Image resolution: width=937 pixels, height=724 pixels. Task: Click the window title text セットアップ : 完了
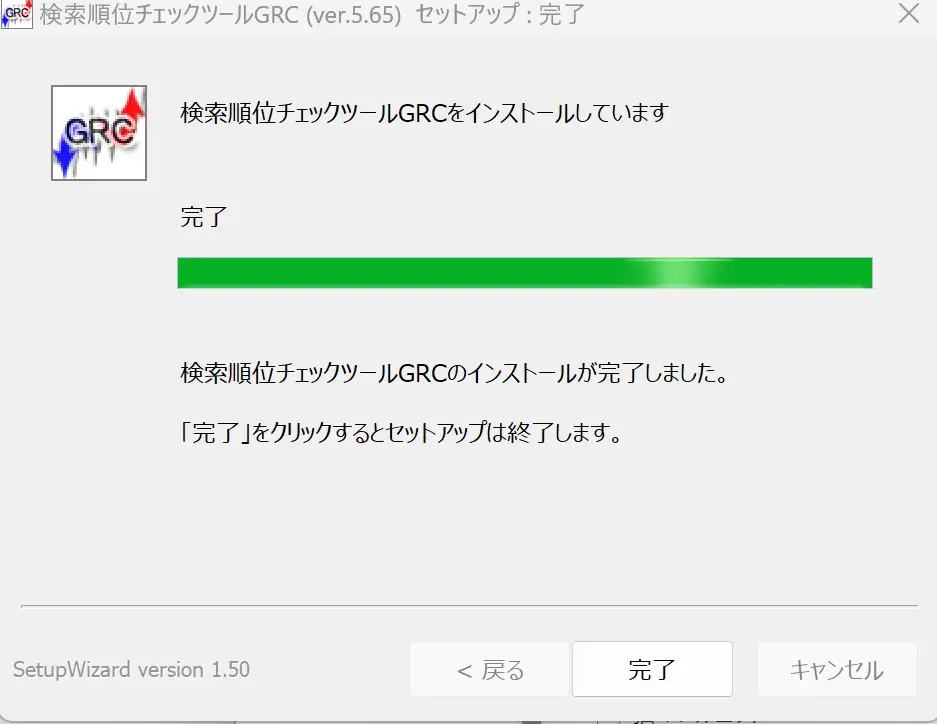(500, 14)
